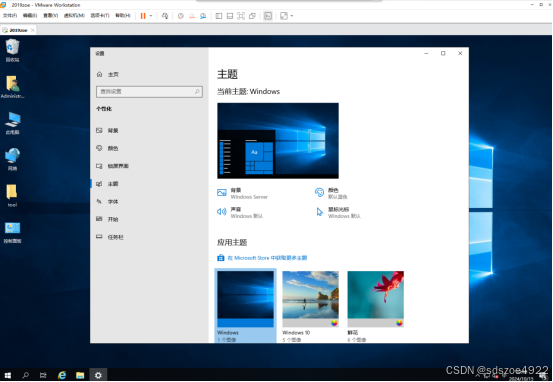
Task: Open the snapshot manager icon
Action: 203,16
